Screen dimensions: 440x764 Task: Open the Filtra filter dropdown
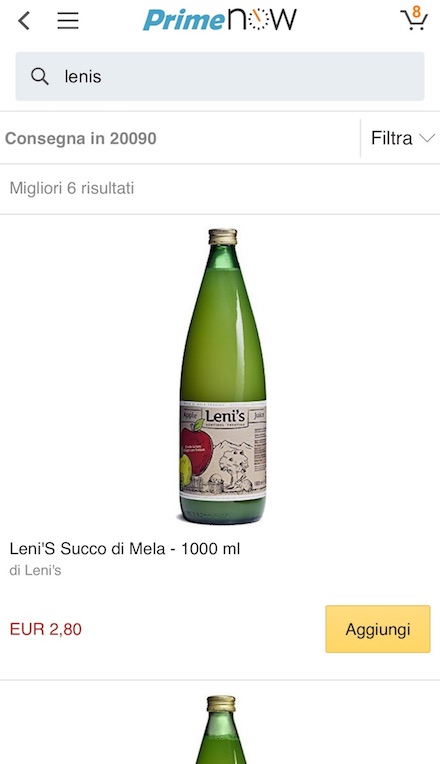pyautogui.click(x=401, y=138)
